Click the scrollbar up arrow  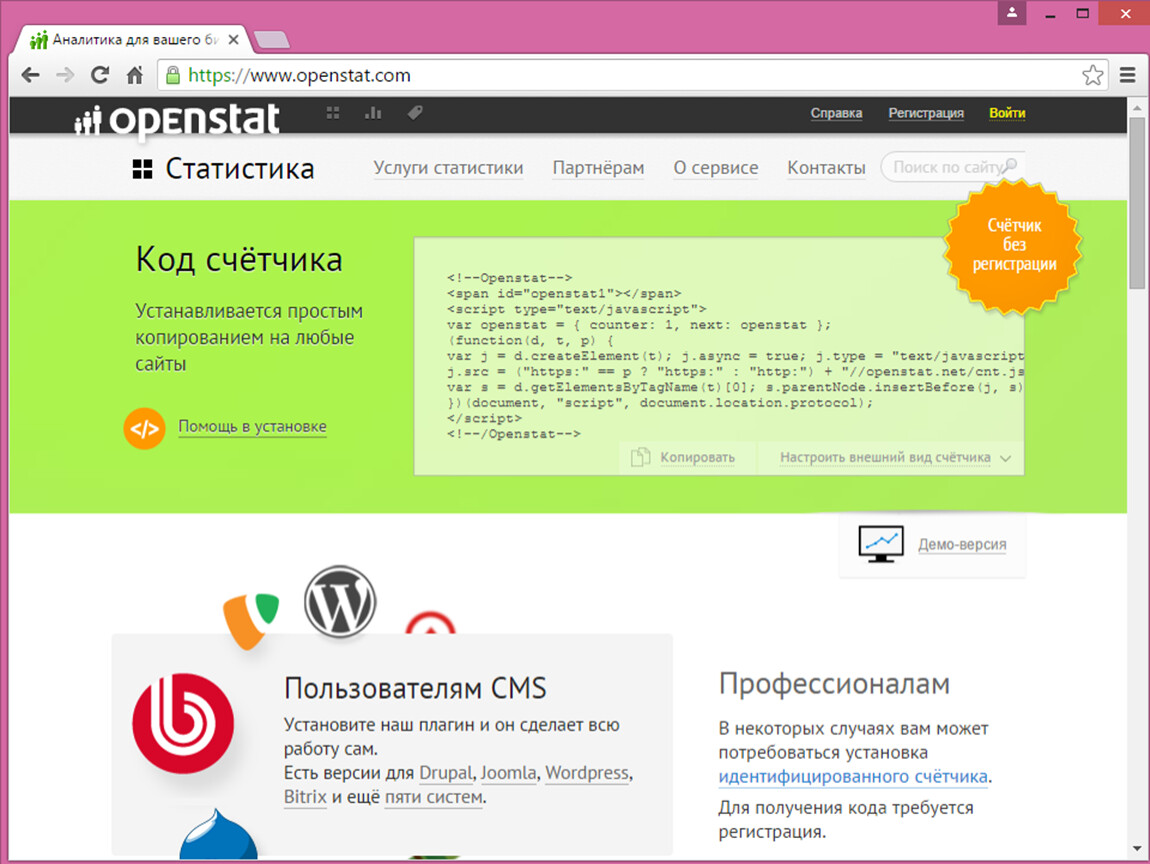1137,107
